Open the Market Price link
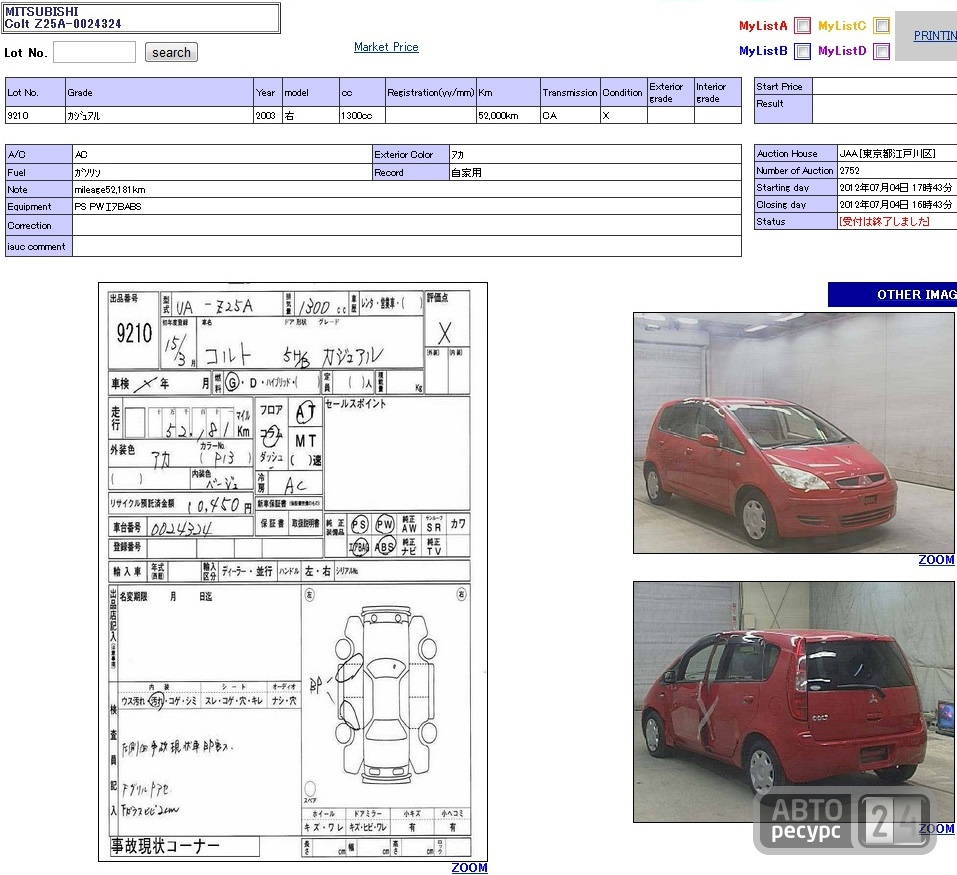This screenshot has width=957, height=875. [386, 47]
